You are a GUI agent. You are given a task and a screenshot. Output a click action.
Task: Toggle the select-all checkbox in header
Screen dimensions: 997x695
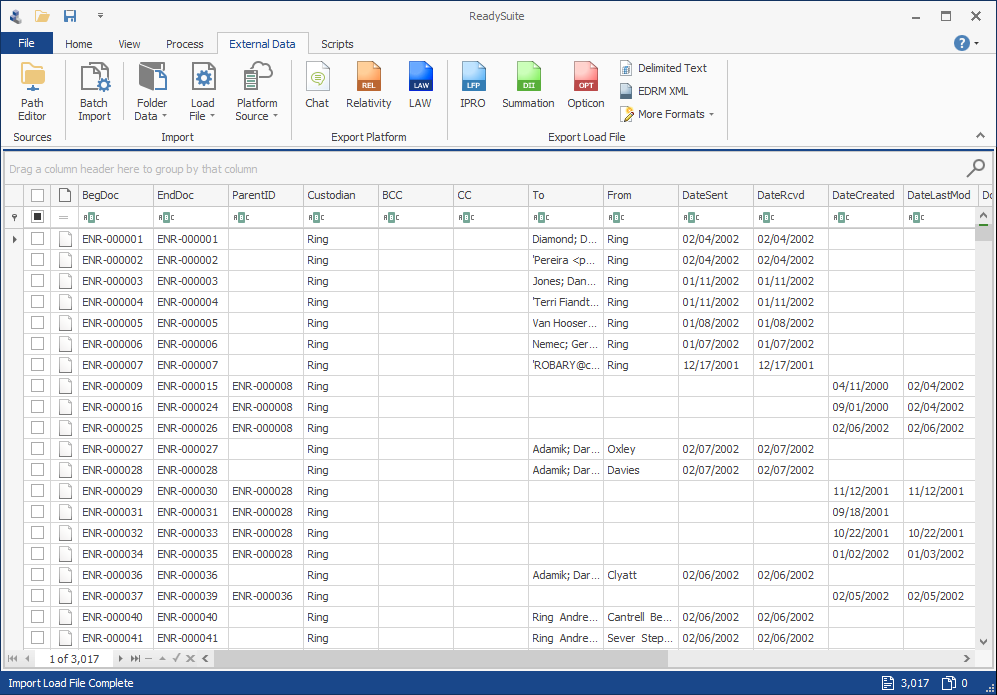click(x=38, y=195)
